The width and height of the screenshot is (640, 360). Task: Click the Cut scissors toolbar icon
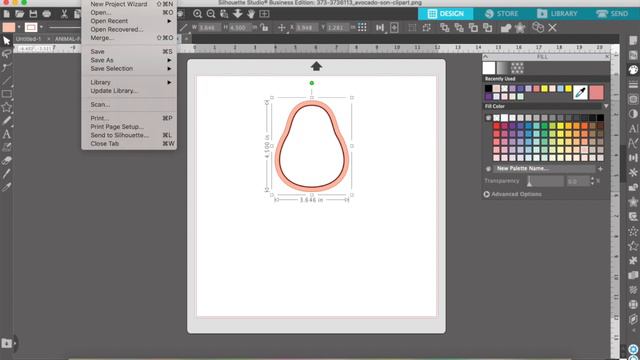[x=64, y=14]
